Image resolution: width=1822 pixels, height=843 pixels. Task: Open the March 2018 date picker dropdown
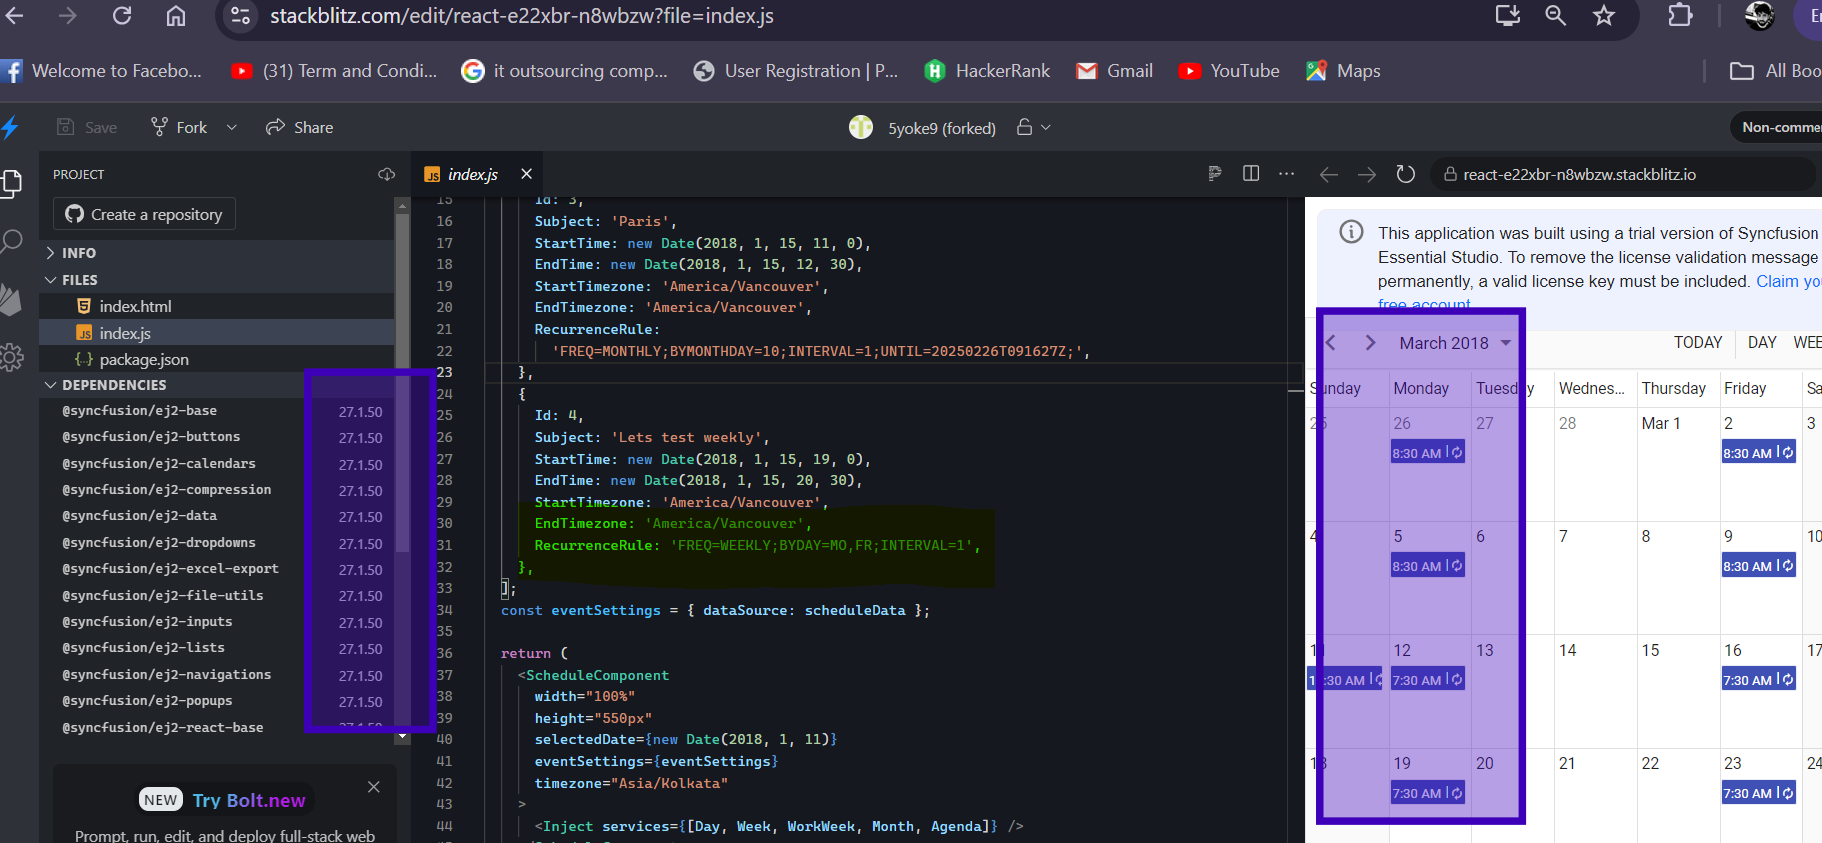[x=1455, y=343]
